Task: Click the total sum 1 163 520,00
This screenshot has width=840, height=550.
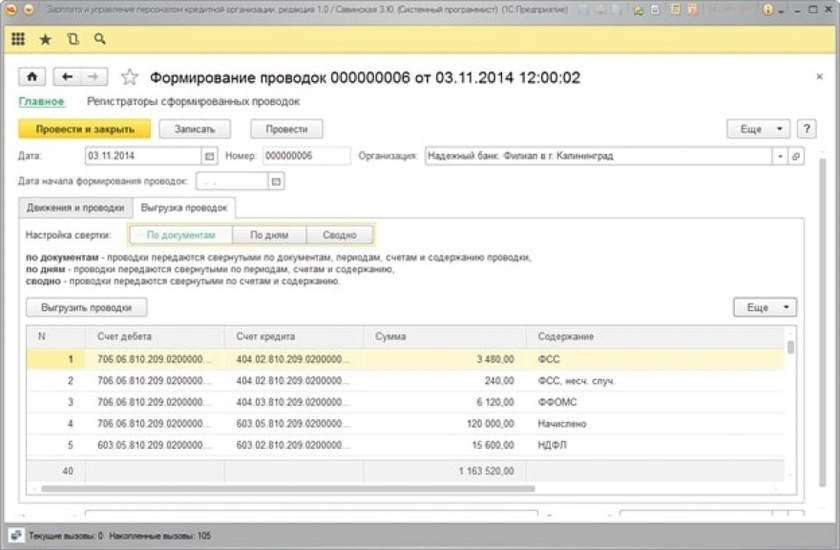Action: 486,471
